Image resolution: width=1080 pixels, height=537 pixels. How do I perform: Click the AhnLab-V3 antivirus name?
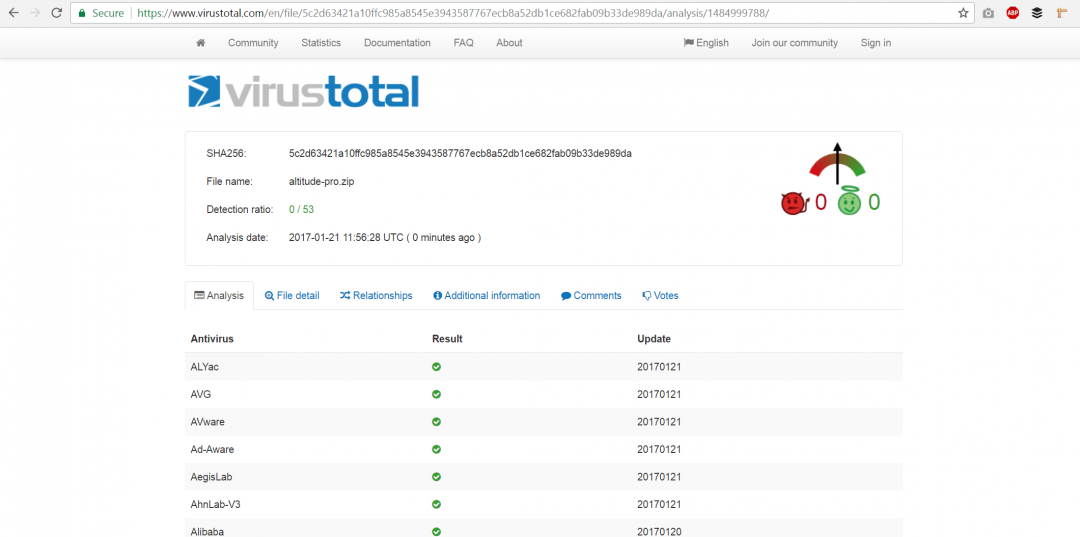click(x=215, y=505)
